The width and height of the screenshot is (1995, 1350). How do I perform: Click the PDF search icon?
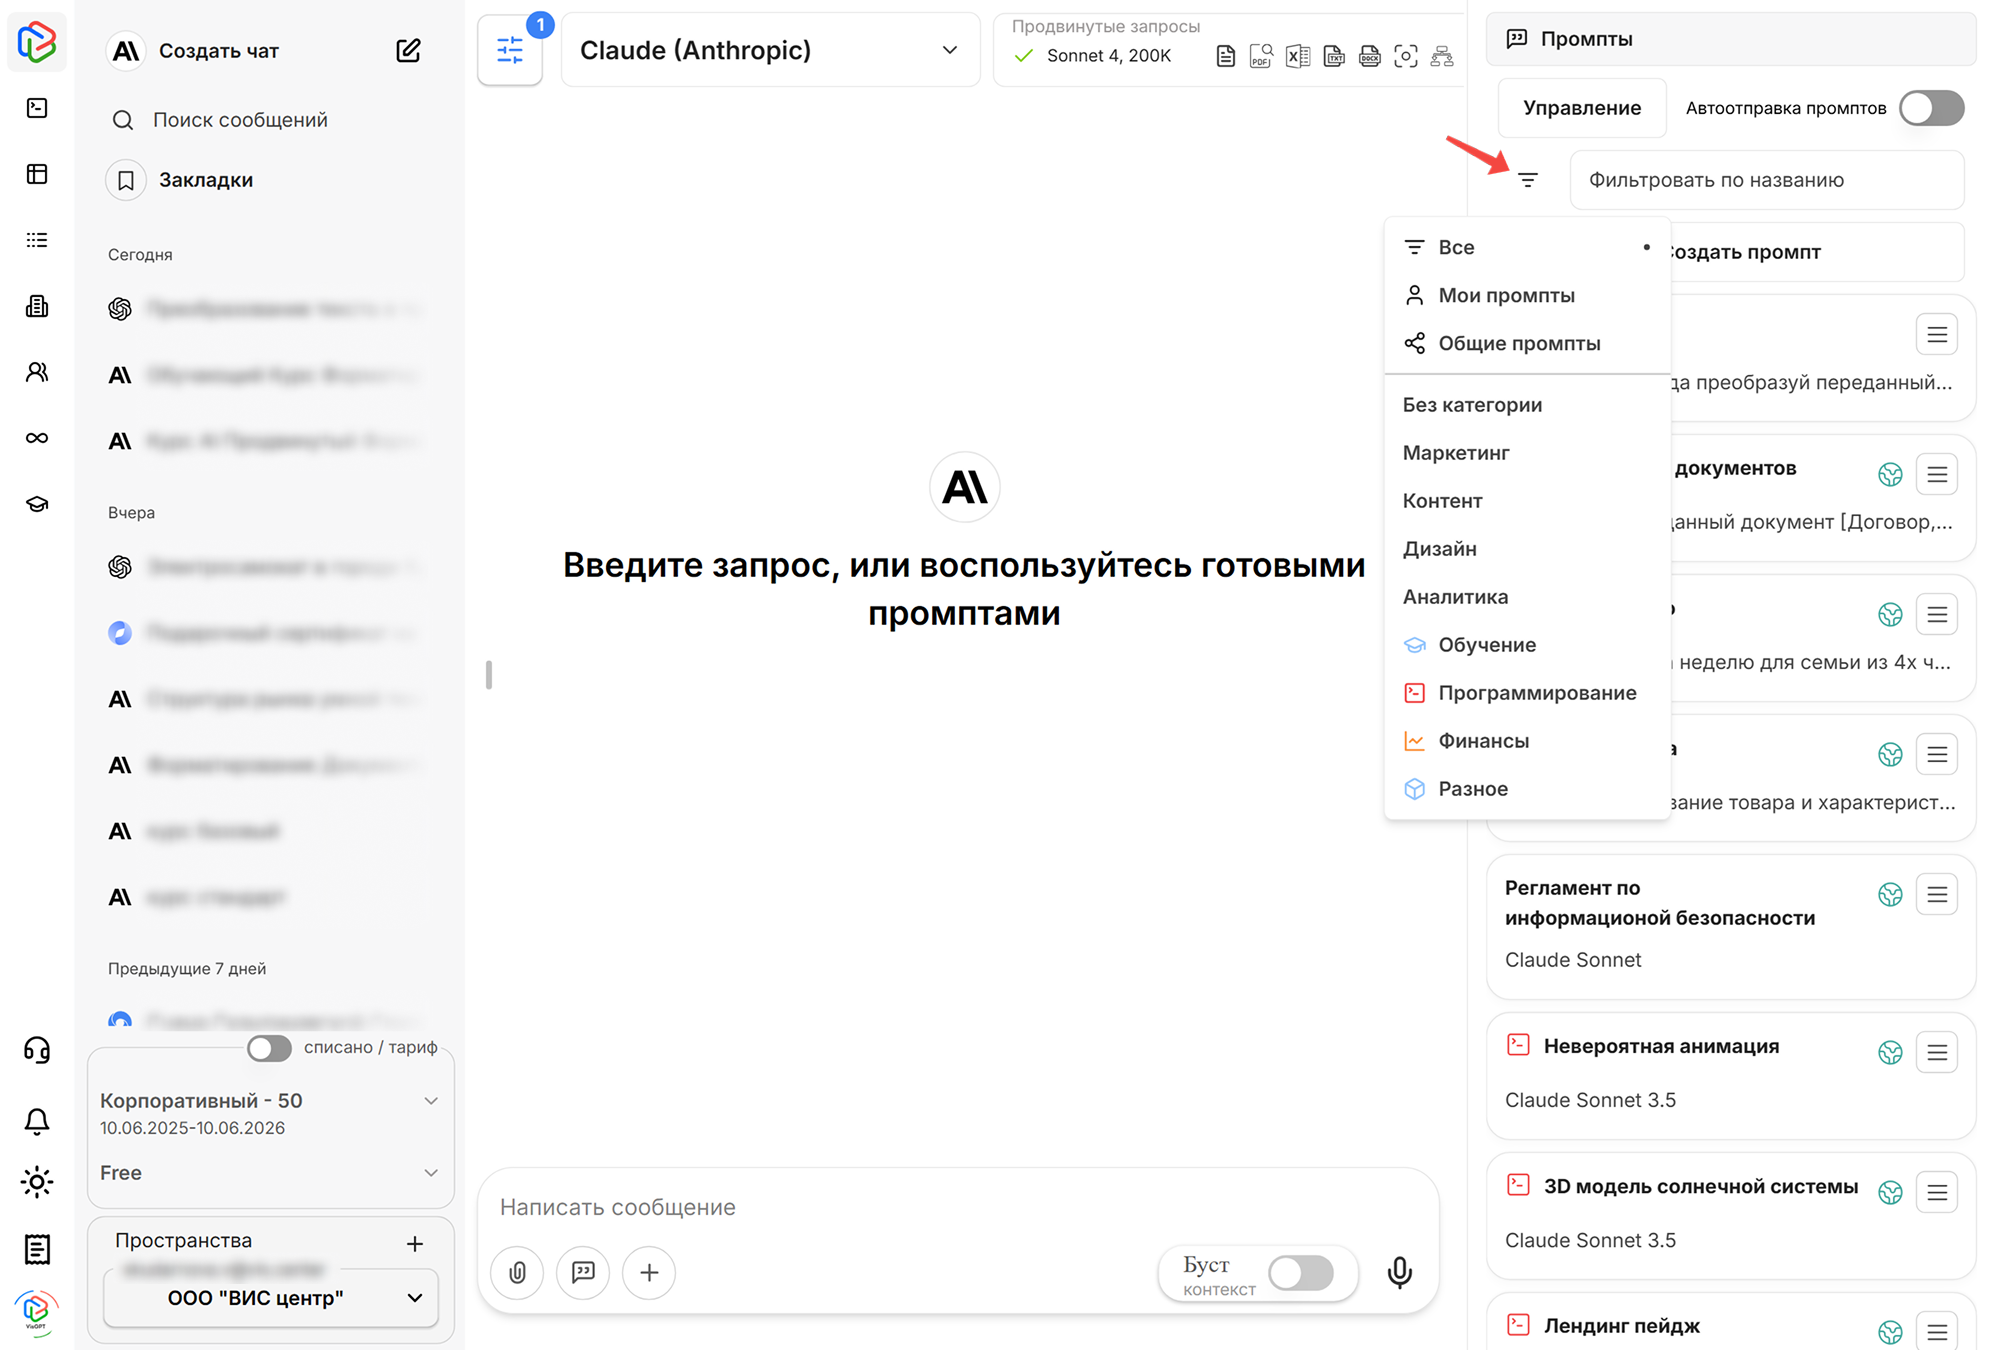click(x=1261, y=57)
